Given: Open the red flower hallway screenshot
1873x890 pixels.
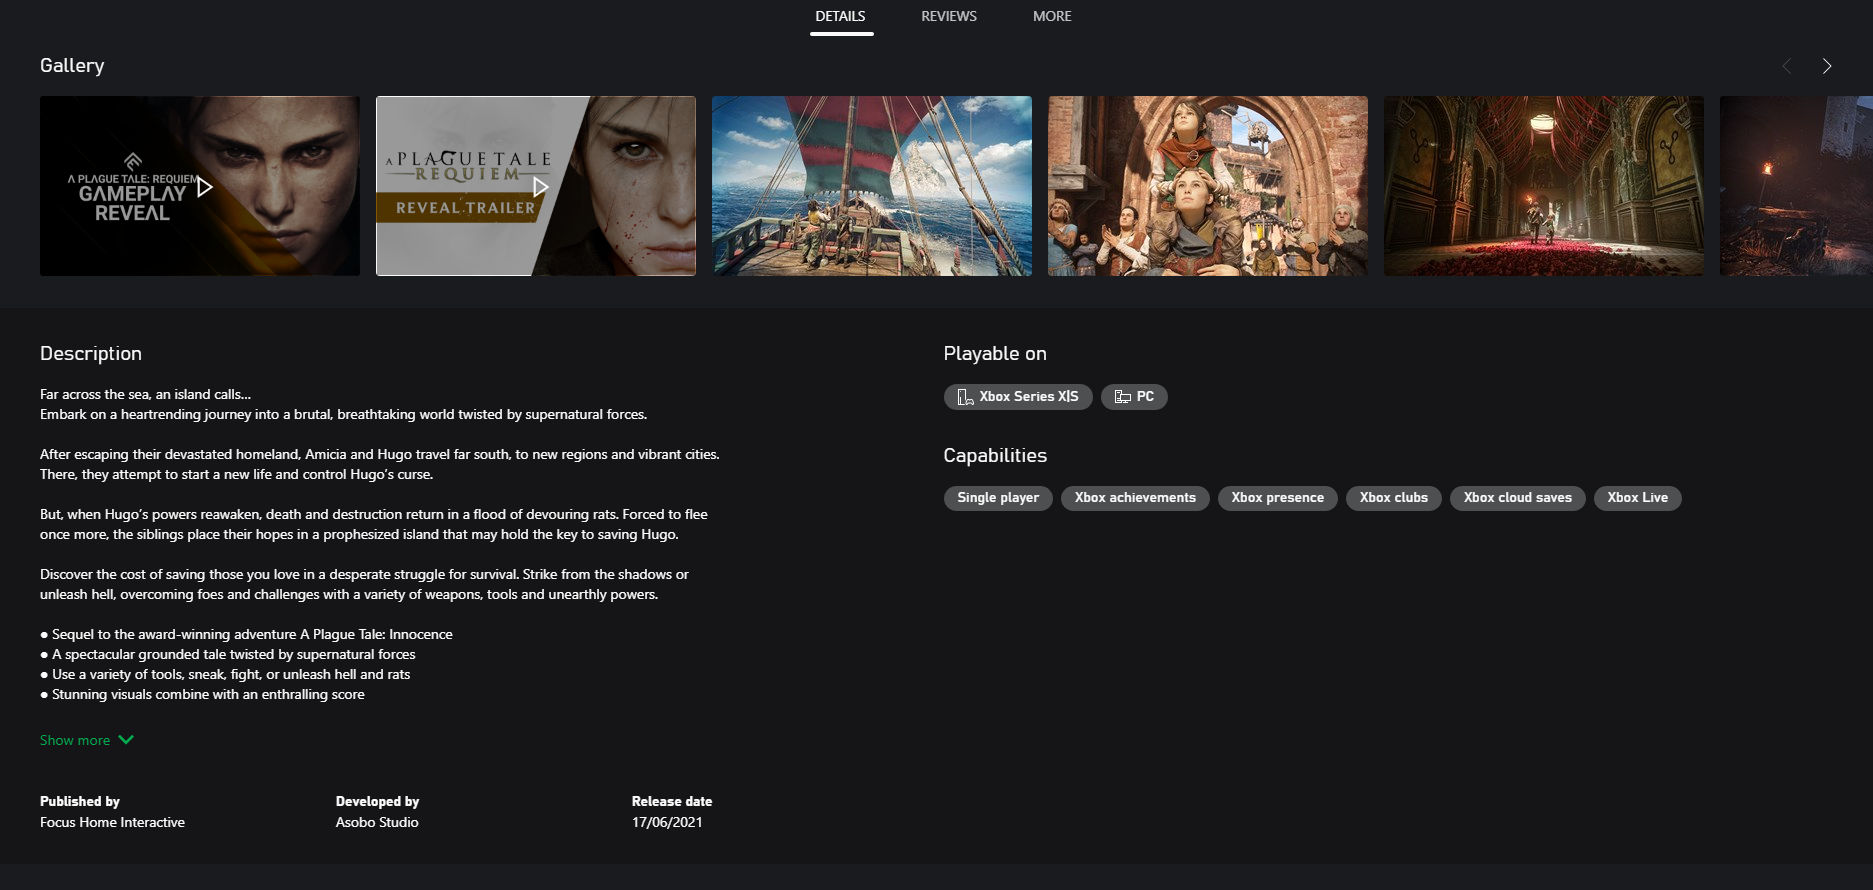Looking at the screenshot, I should click(x=1544, y=186).
